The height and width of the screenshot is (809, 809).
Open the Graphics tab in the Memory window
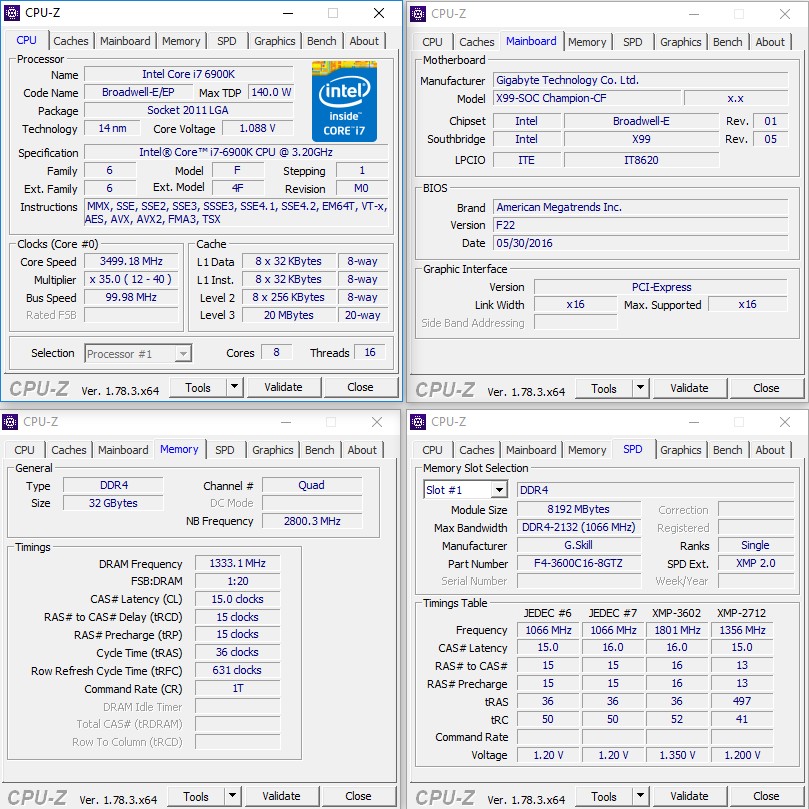coord(273,450)
